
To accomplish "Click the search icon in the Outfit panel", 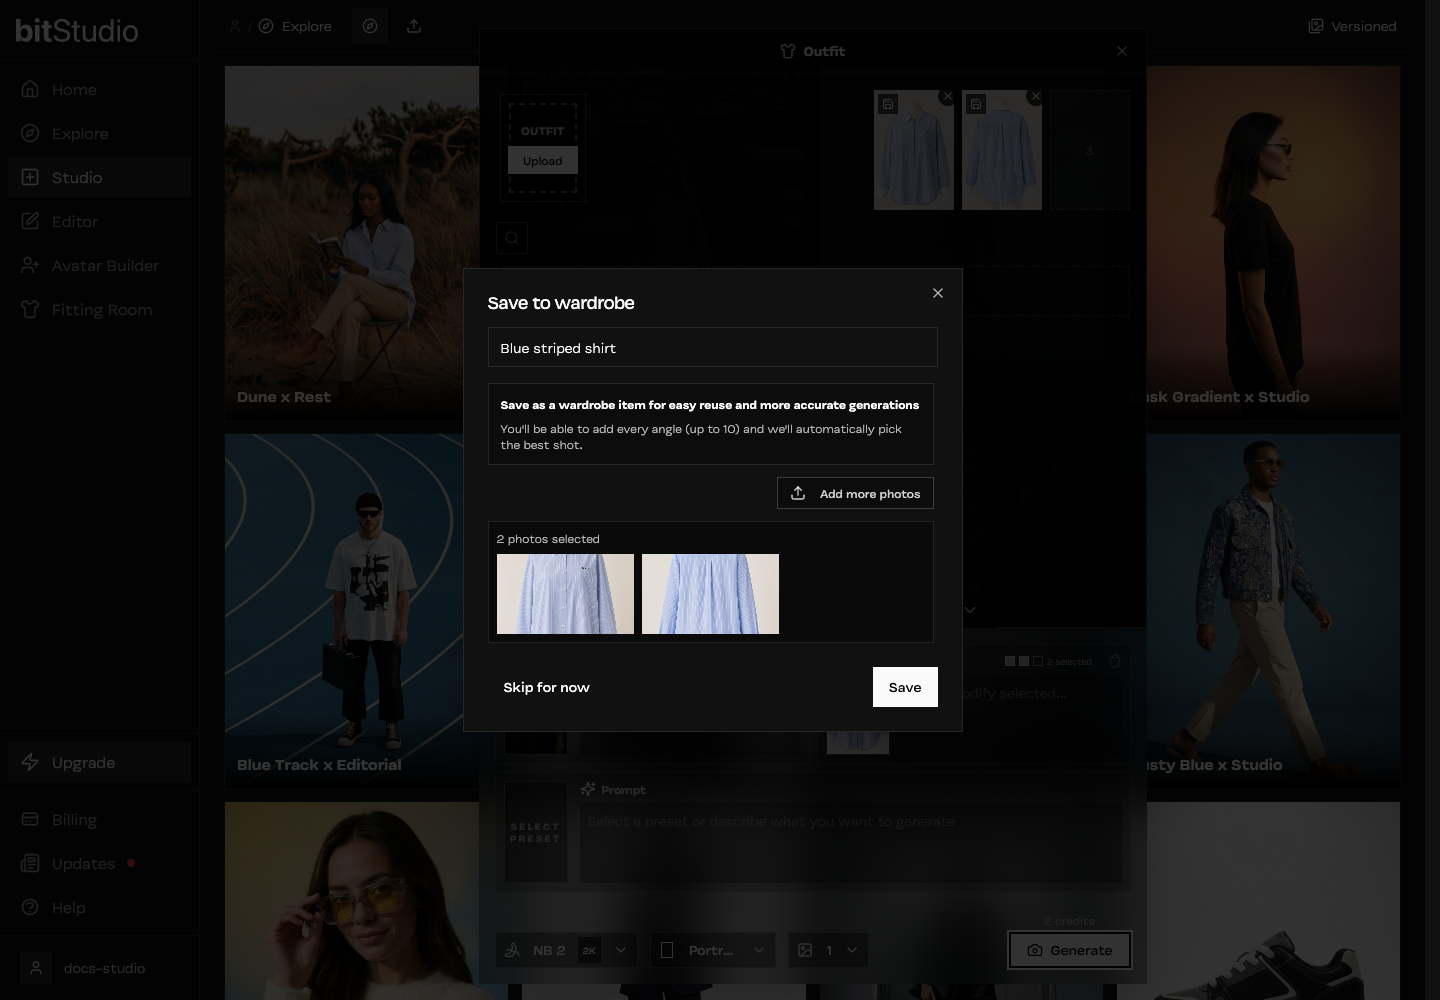I will point(512,238).
